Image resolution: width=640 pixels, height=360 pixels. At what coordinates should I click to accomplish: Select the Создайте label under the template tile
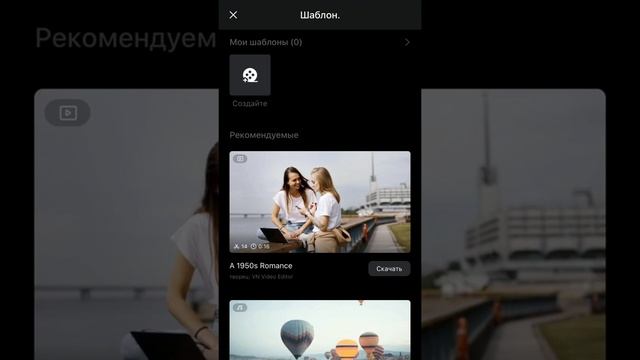click(250, 104)
